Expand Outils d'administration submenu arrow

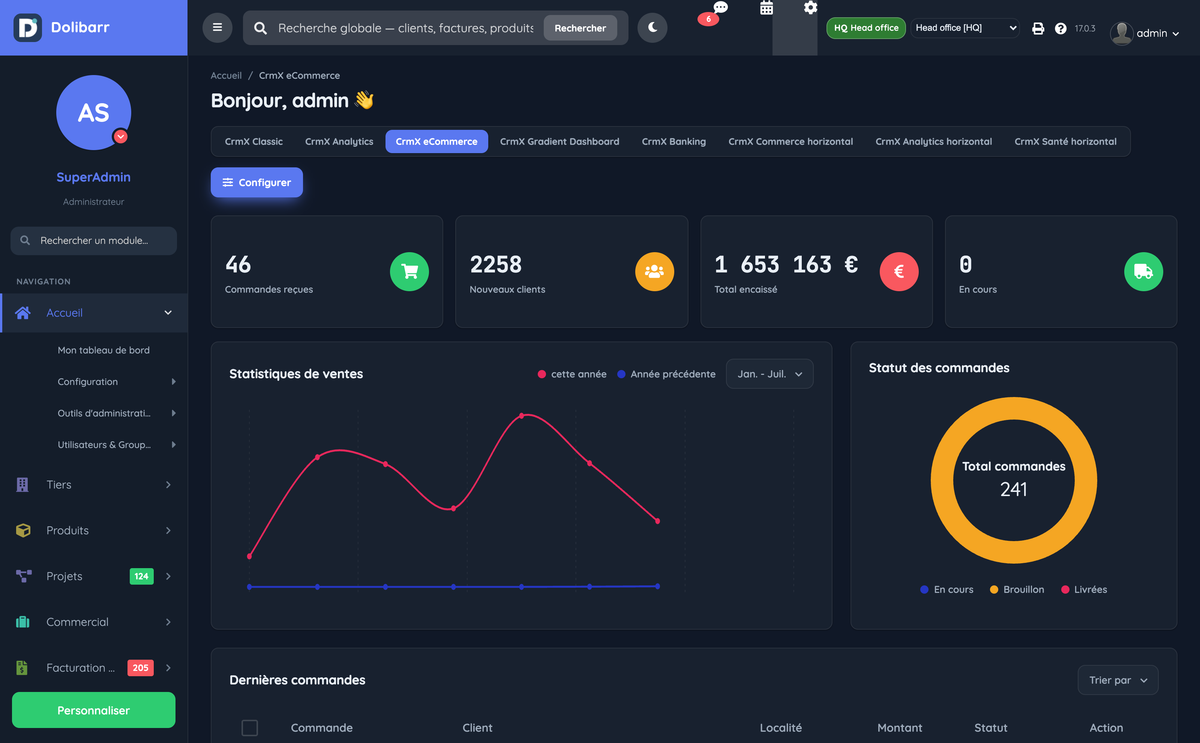coord(173,413)
